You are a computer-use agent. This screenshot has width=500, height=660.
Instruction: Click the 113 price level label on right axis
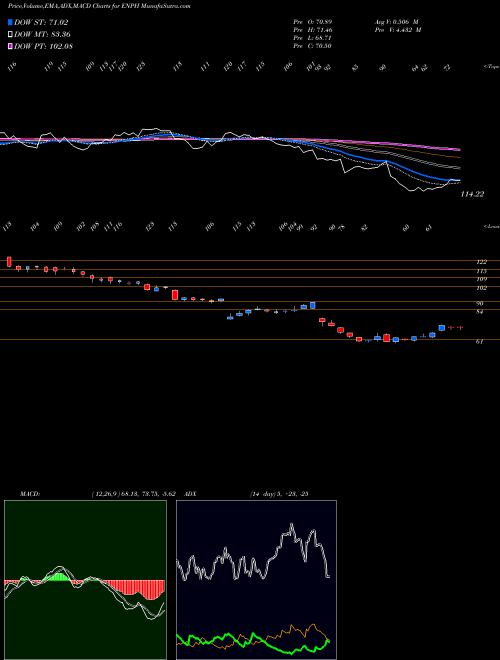point(481,271)
